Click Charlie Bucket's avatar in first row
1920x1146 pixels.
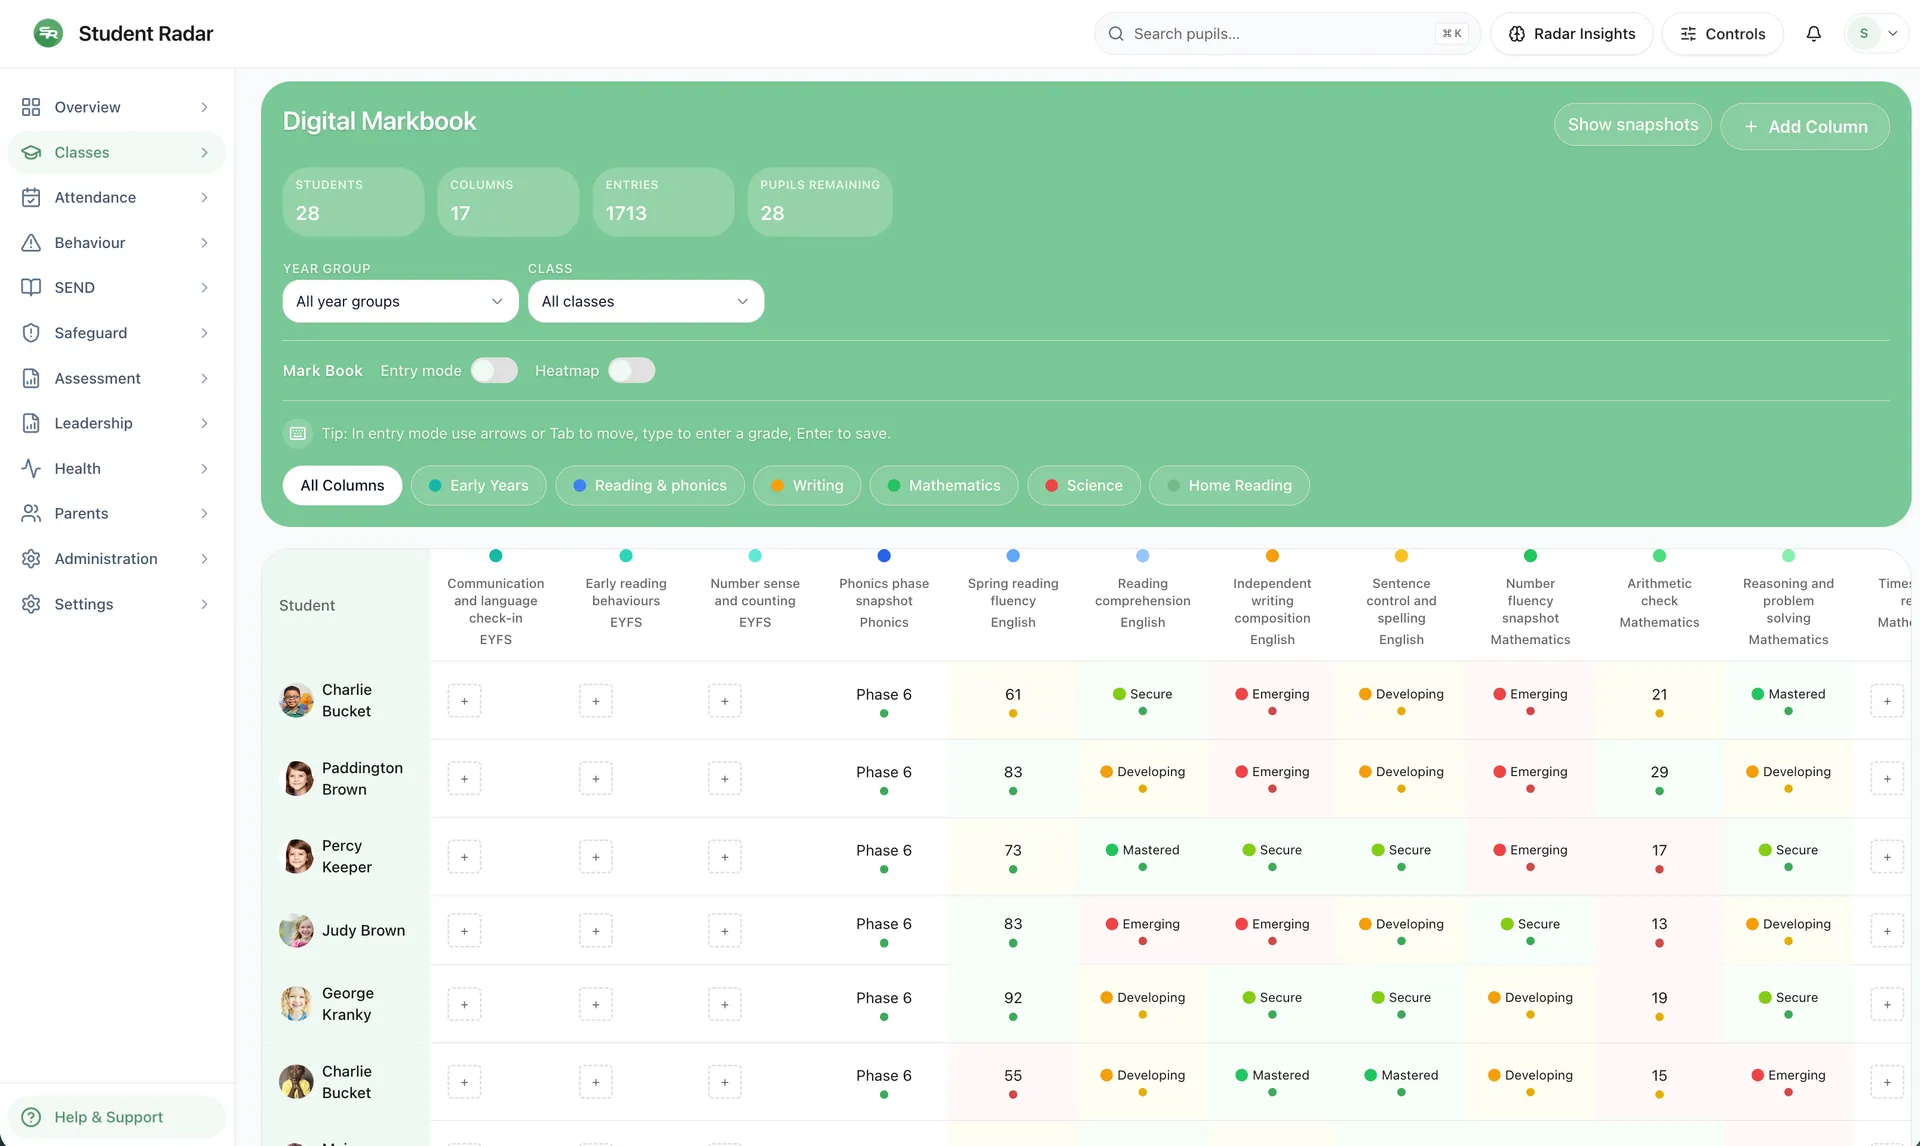(x=296, y=701)
